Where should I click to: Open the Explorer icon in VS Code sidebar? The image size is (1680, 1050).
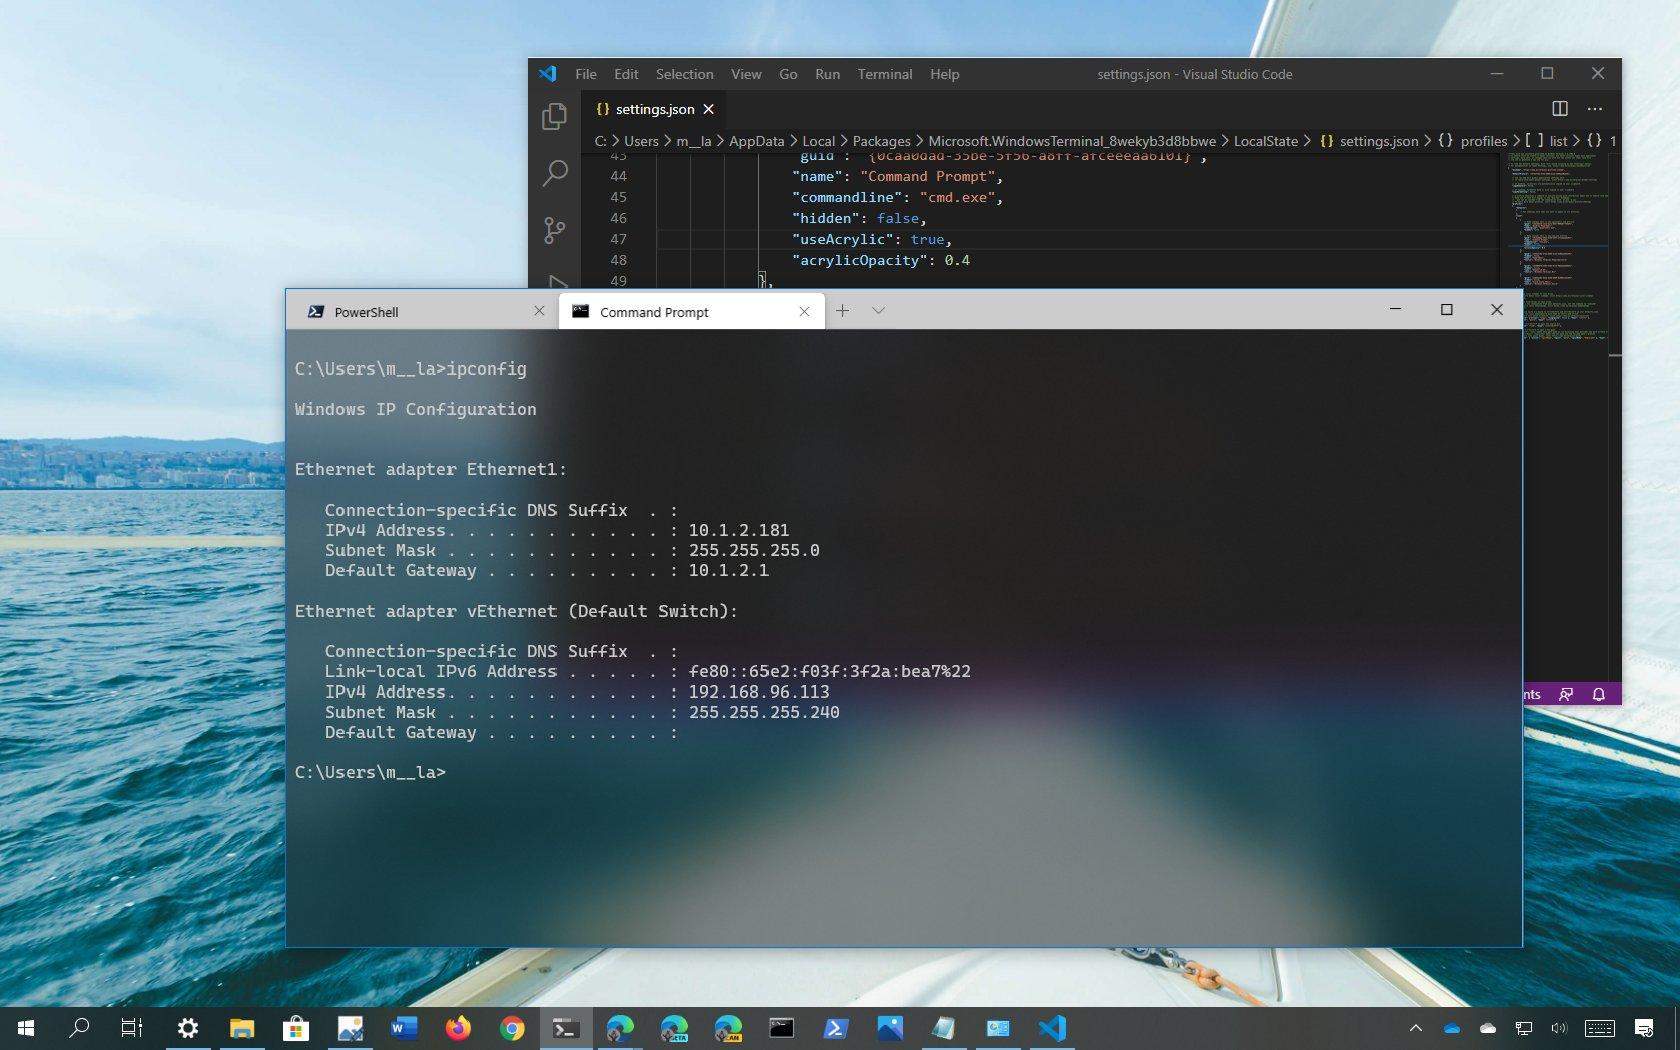554,117
